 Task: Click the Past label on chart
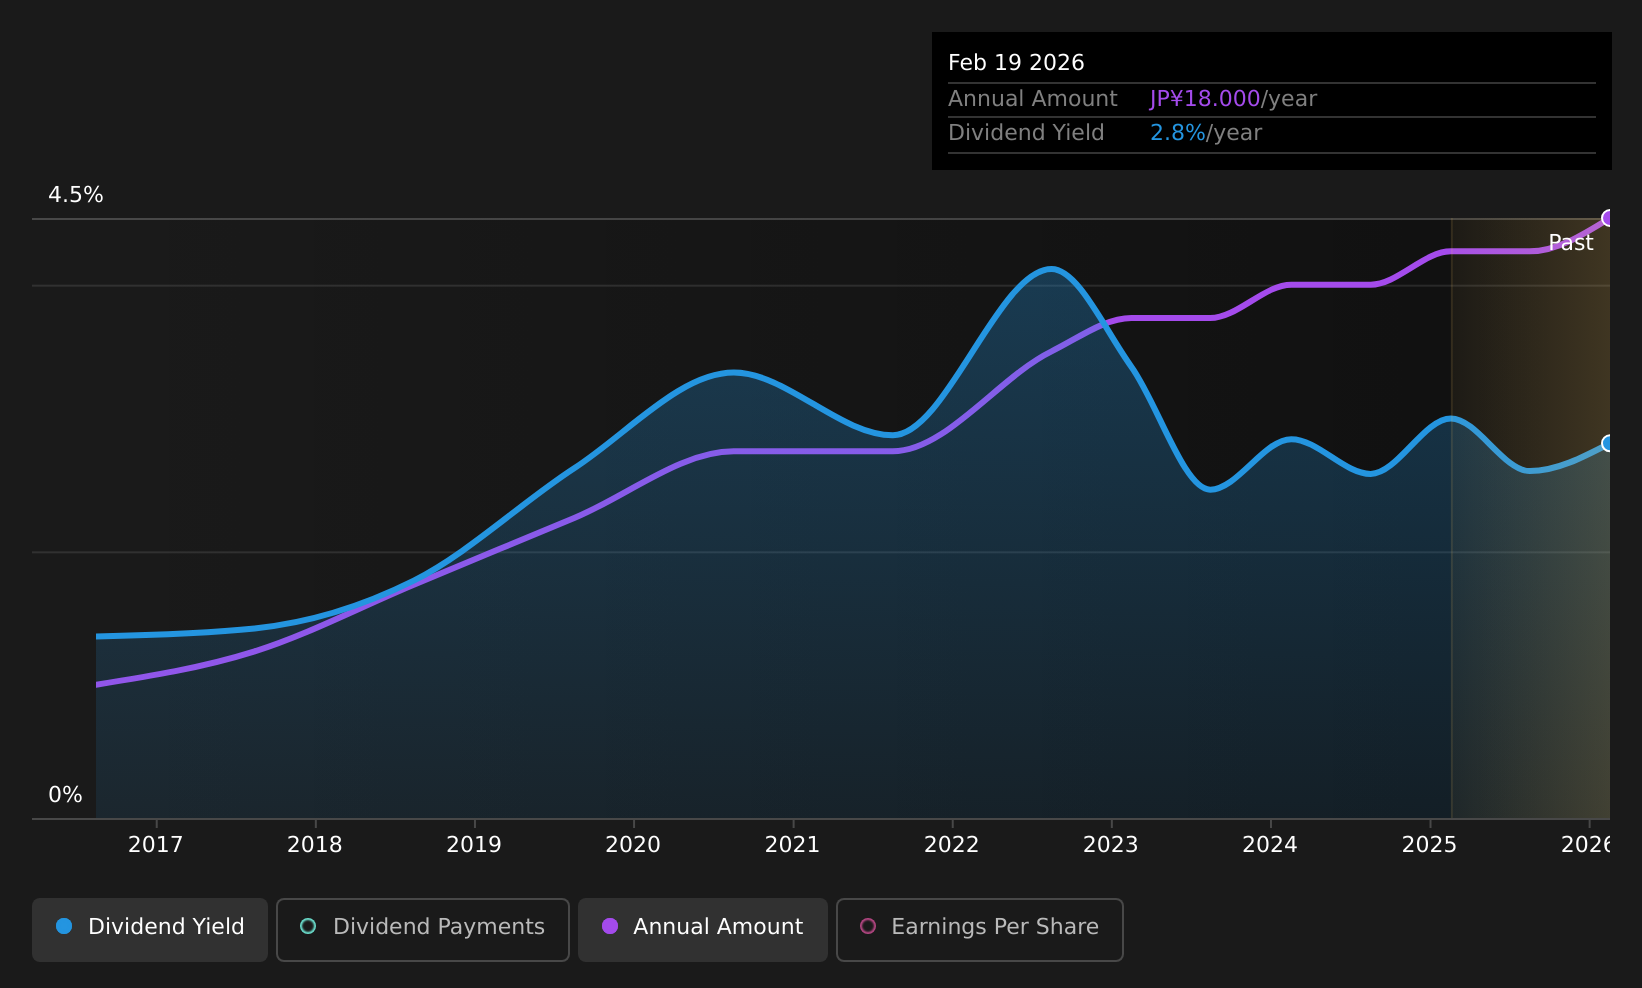point(1570,242)
